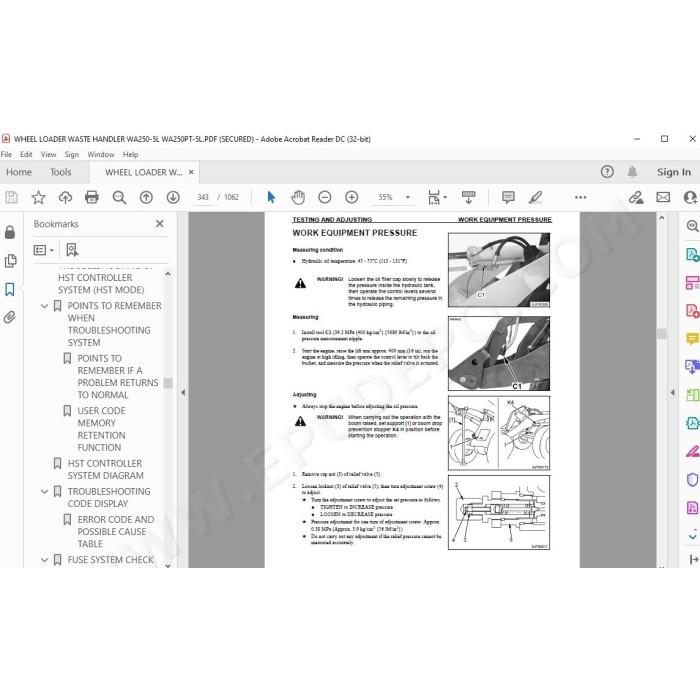The image size is (700, 700).
Task: Open USER CODE MEMORY RETENTION FUNCTION bookmark
Action: coord(101,429)
